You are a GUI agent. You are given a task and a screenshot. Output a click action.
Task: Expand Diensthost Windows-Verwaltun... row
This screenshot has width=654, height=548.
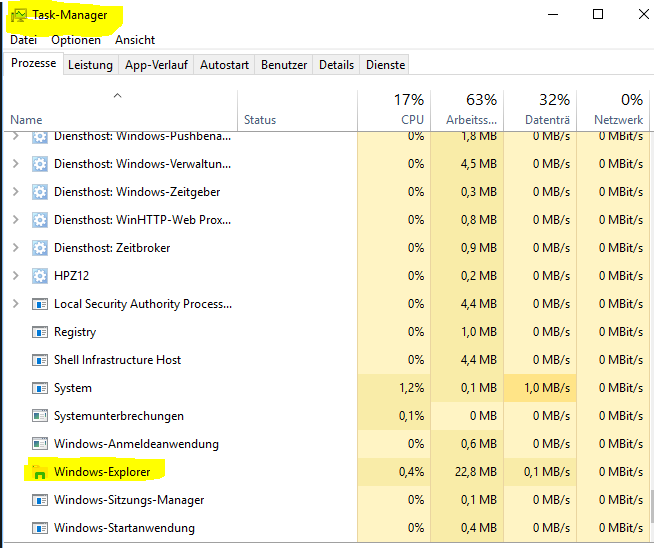coord(16,163)
